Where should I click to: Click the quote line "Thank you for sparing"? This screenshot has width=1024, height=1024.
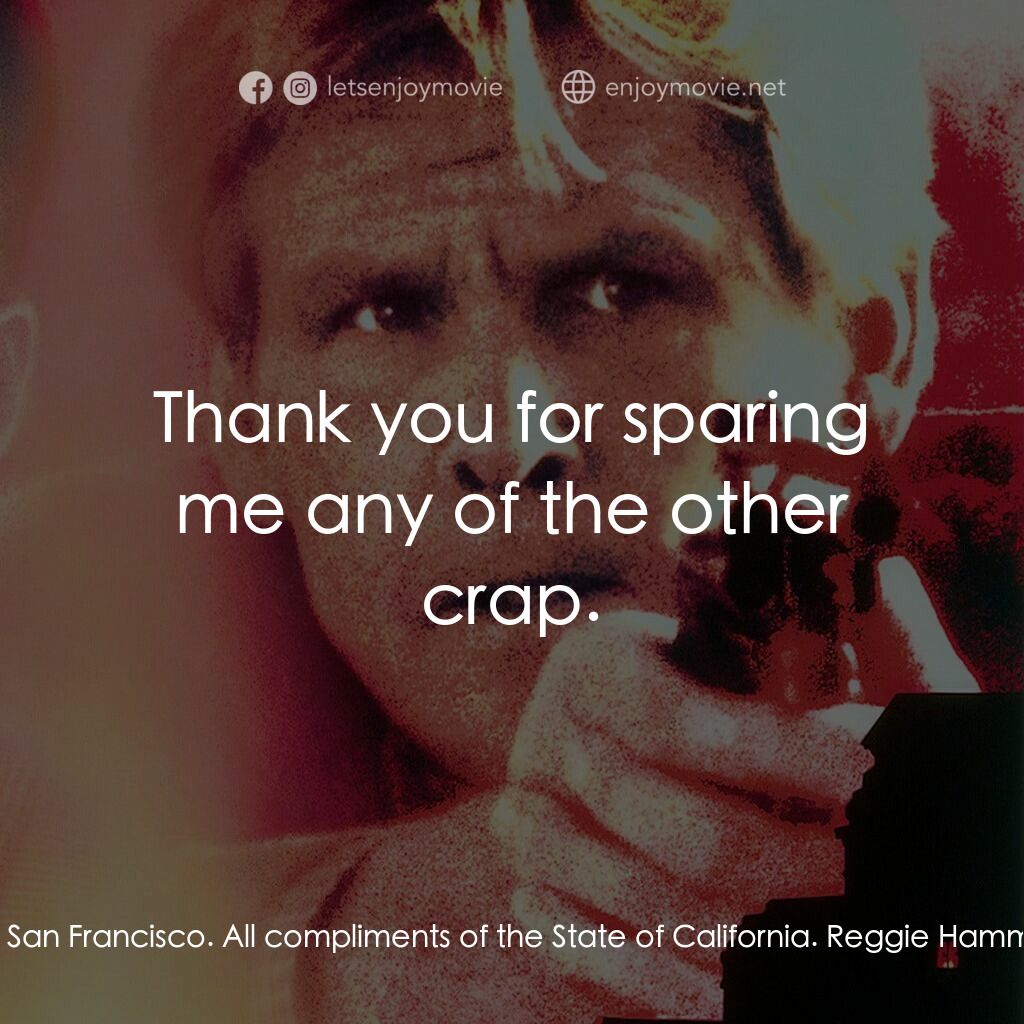pos(511,418)
